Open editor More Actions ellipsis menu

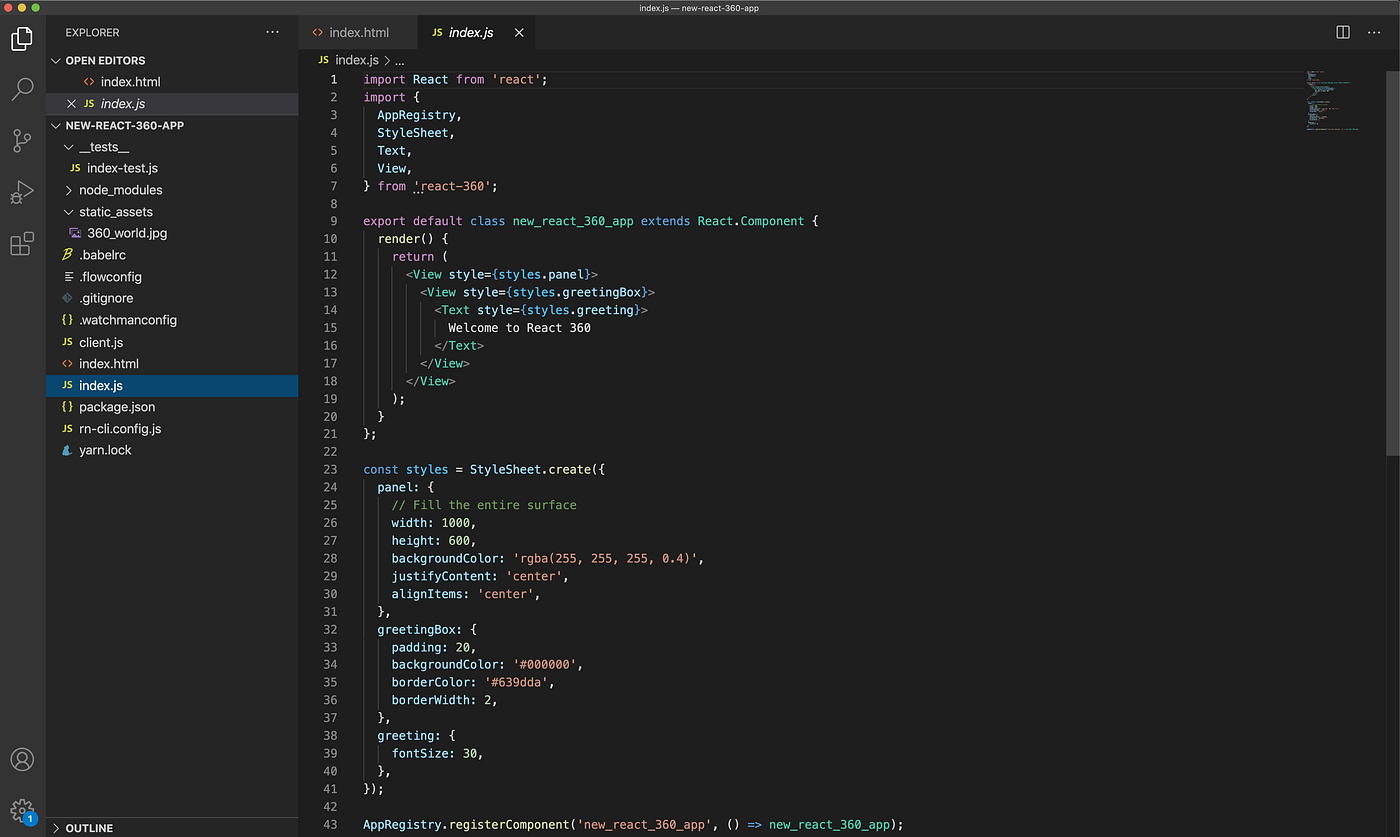(x=1374, y=33)
